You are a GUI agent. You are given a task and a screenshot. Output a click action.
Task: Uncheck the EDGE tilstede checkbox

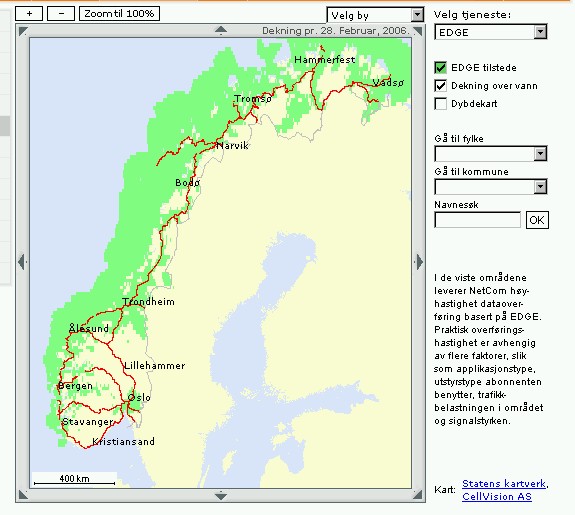coord(440,67)
